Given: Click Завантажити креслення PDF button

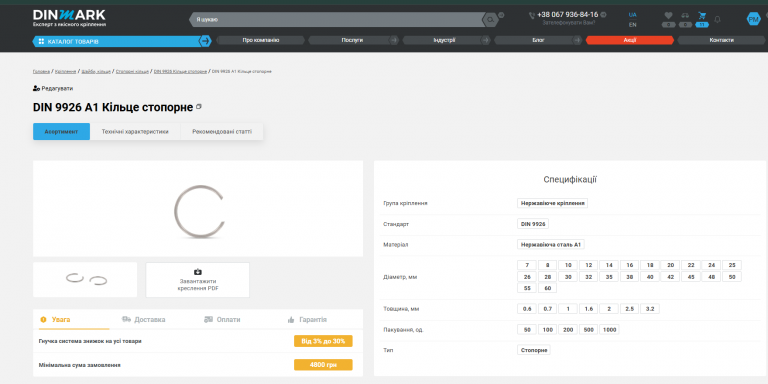Looking at the screenshot, I should [198, 280].
